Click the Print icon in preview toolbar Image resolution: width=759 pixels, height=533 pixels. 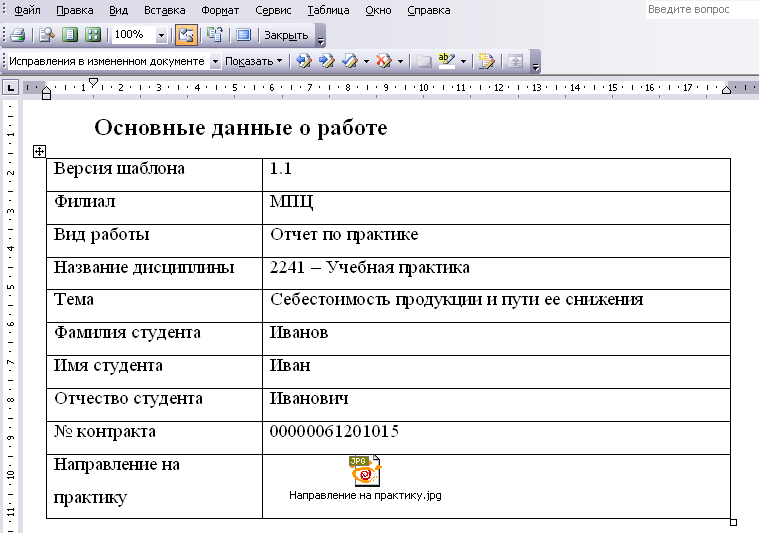(18, 35)
